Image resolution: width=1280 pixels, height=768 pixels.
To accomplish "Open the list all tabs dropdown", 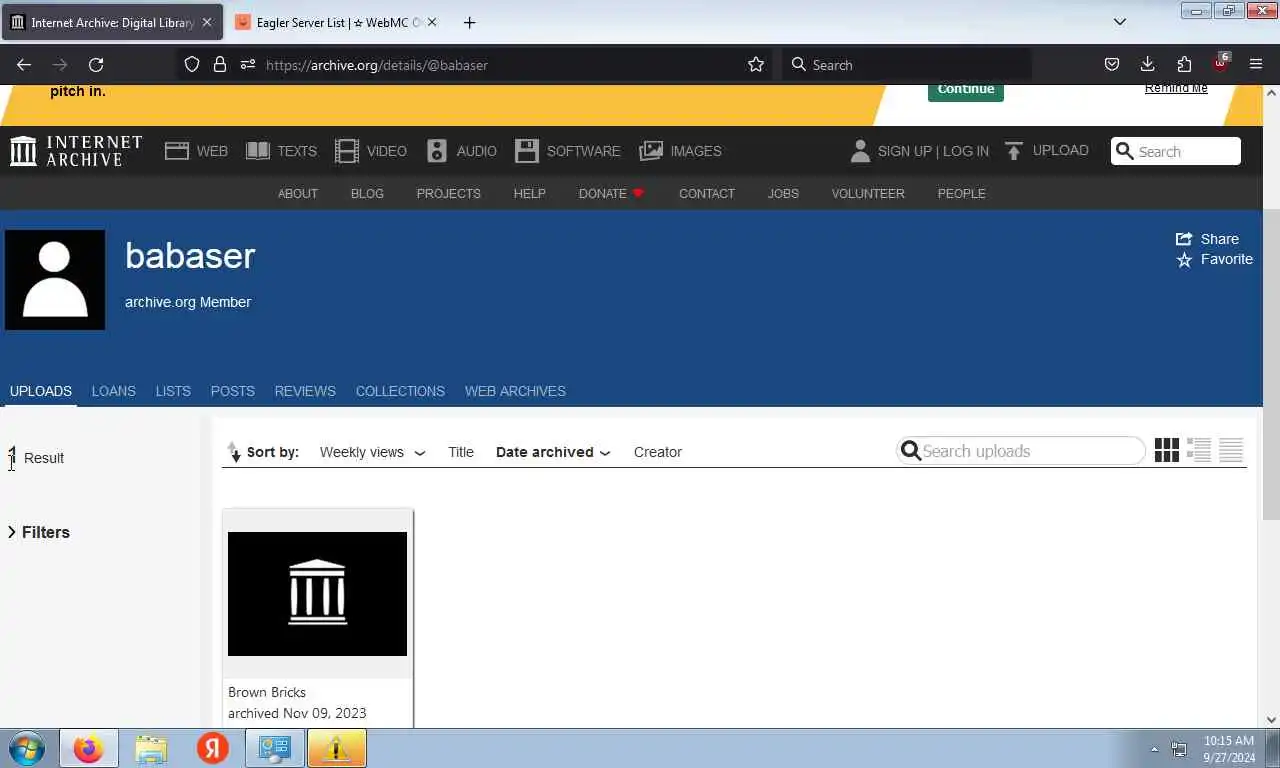I will 1120,22.
